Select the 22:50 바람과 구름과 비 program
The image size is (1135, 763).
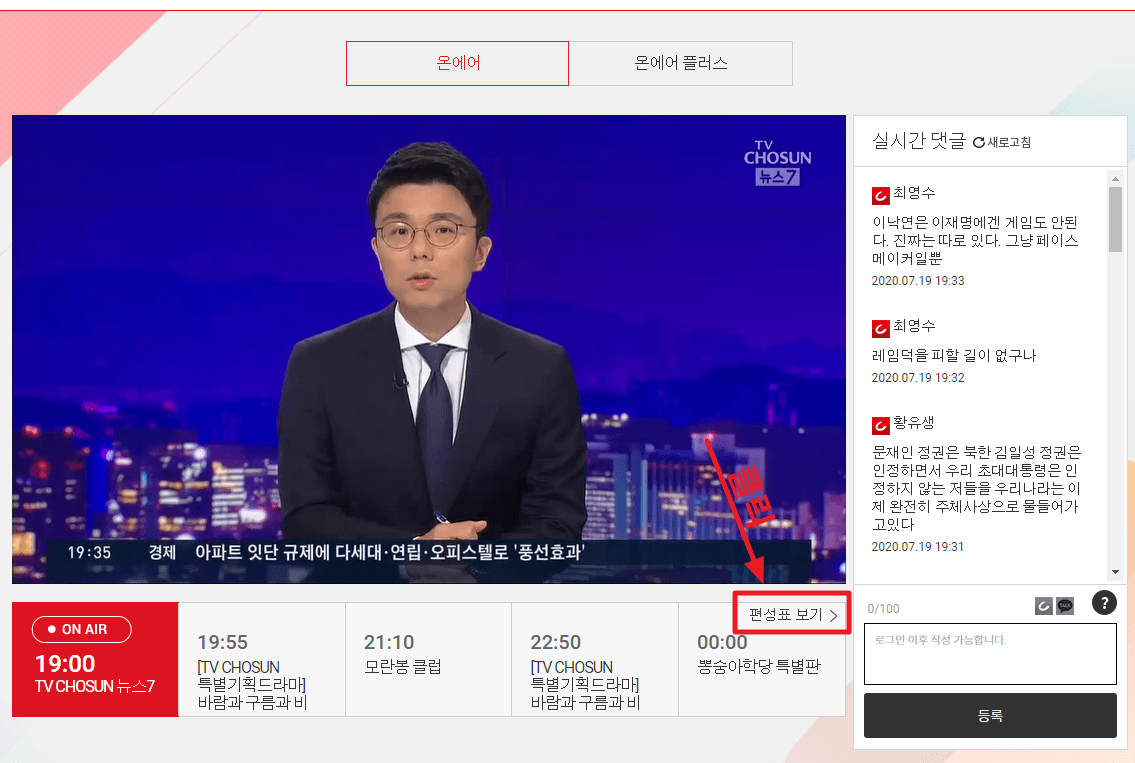[x=594, y=659]
